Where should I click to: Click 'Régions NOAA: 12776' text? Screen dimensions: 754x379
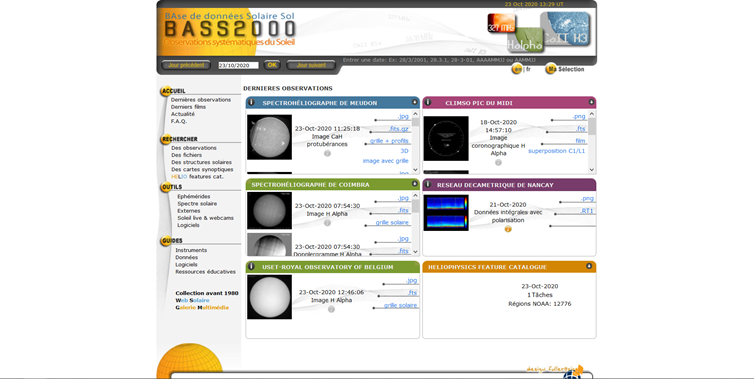[x=540, y=304]
